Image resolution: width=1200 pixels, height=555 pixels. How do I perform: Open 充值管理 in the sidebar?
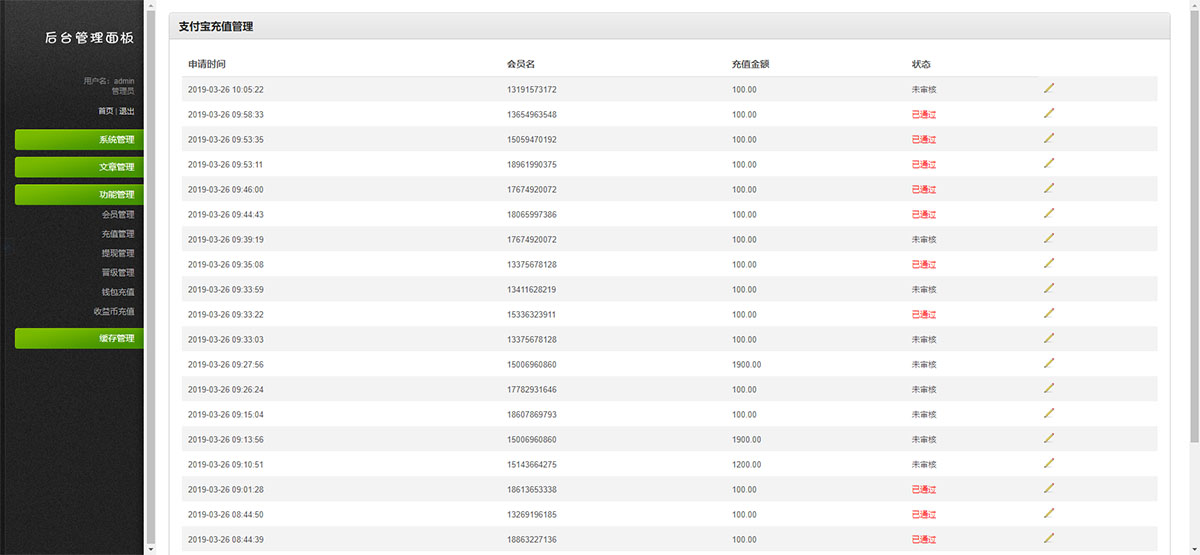click(x=117, y=234)
